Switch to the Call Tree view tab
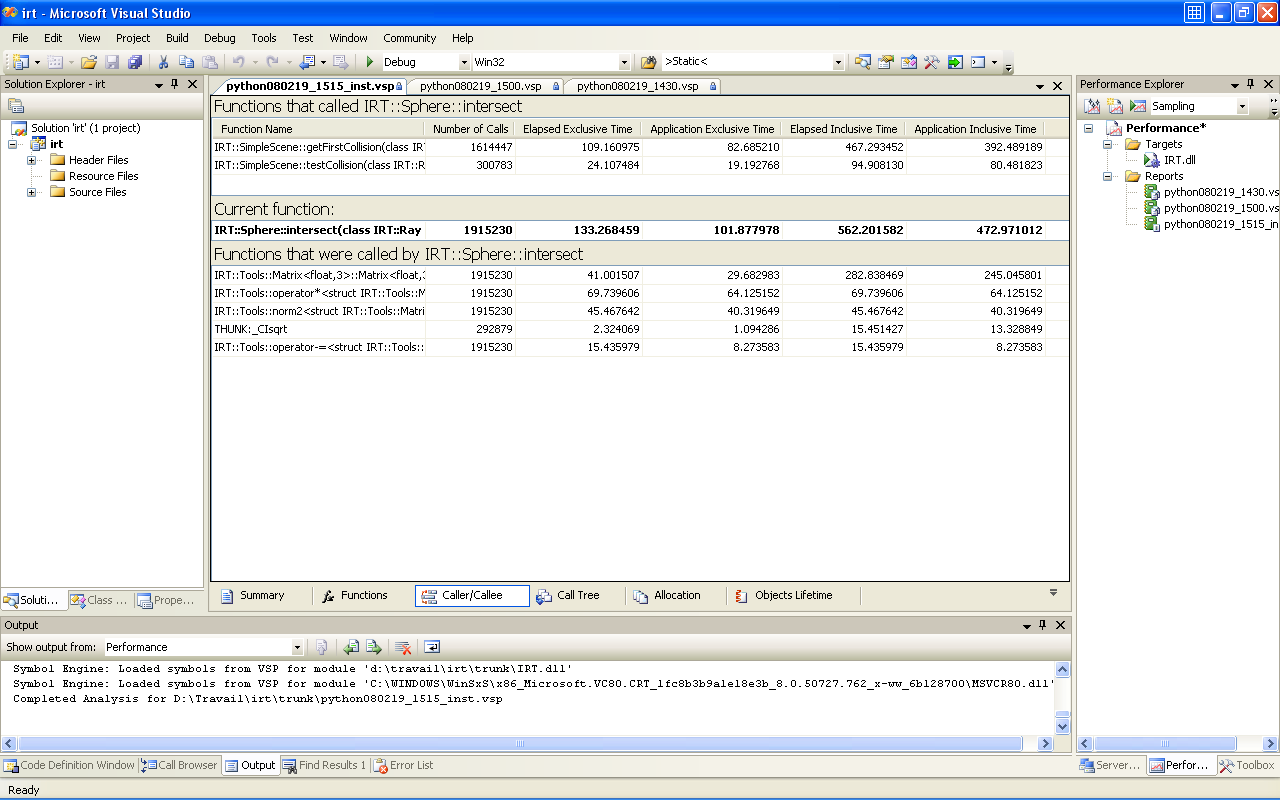 (x=568, y=596)
